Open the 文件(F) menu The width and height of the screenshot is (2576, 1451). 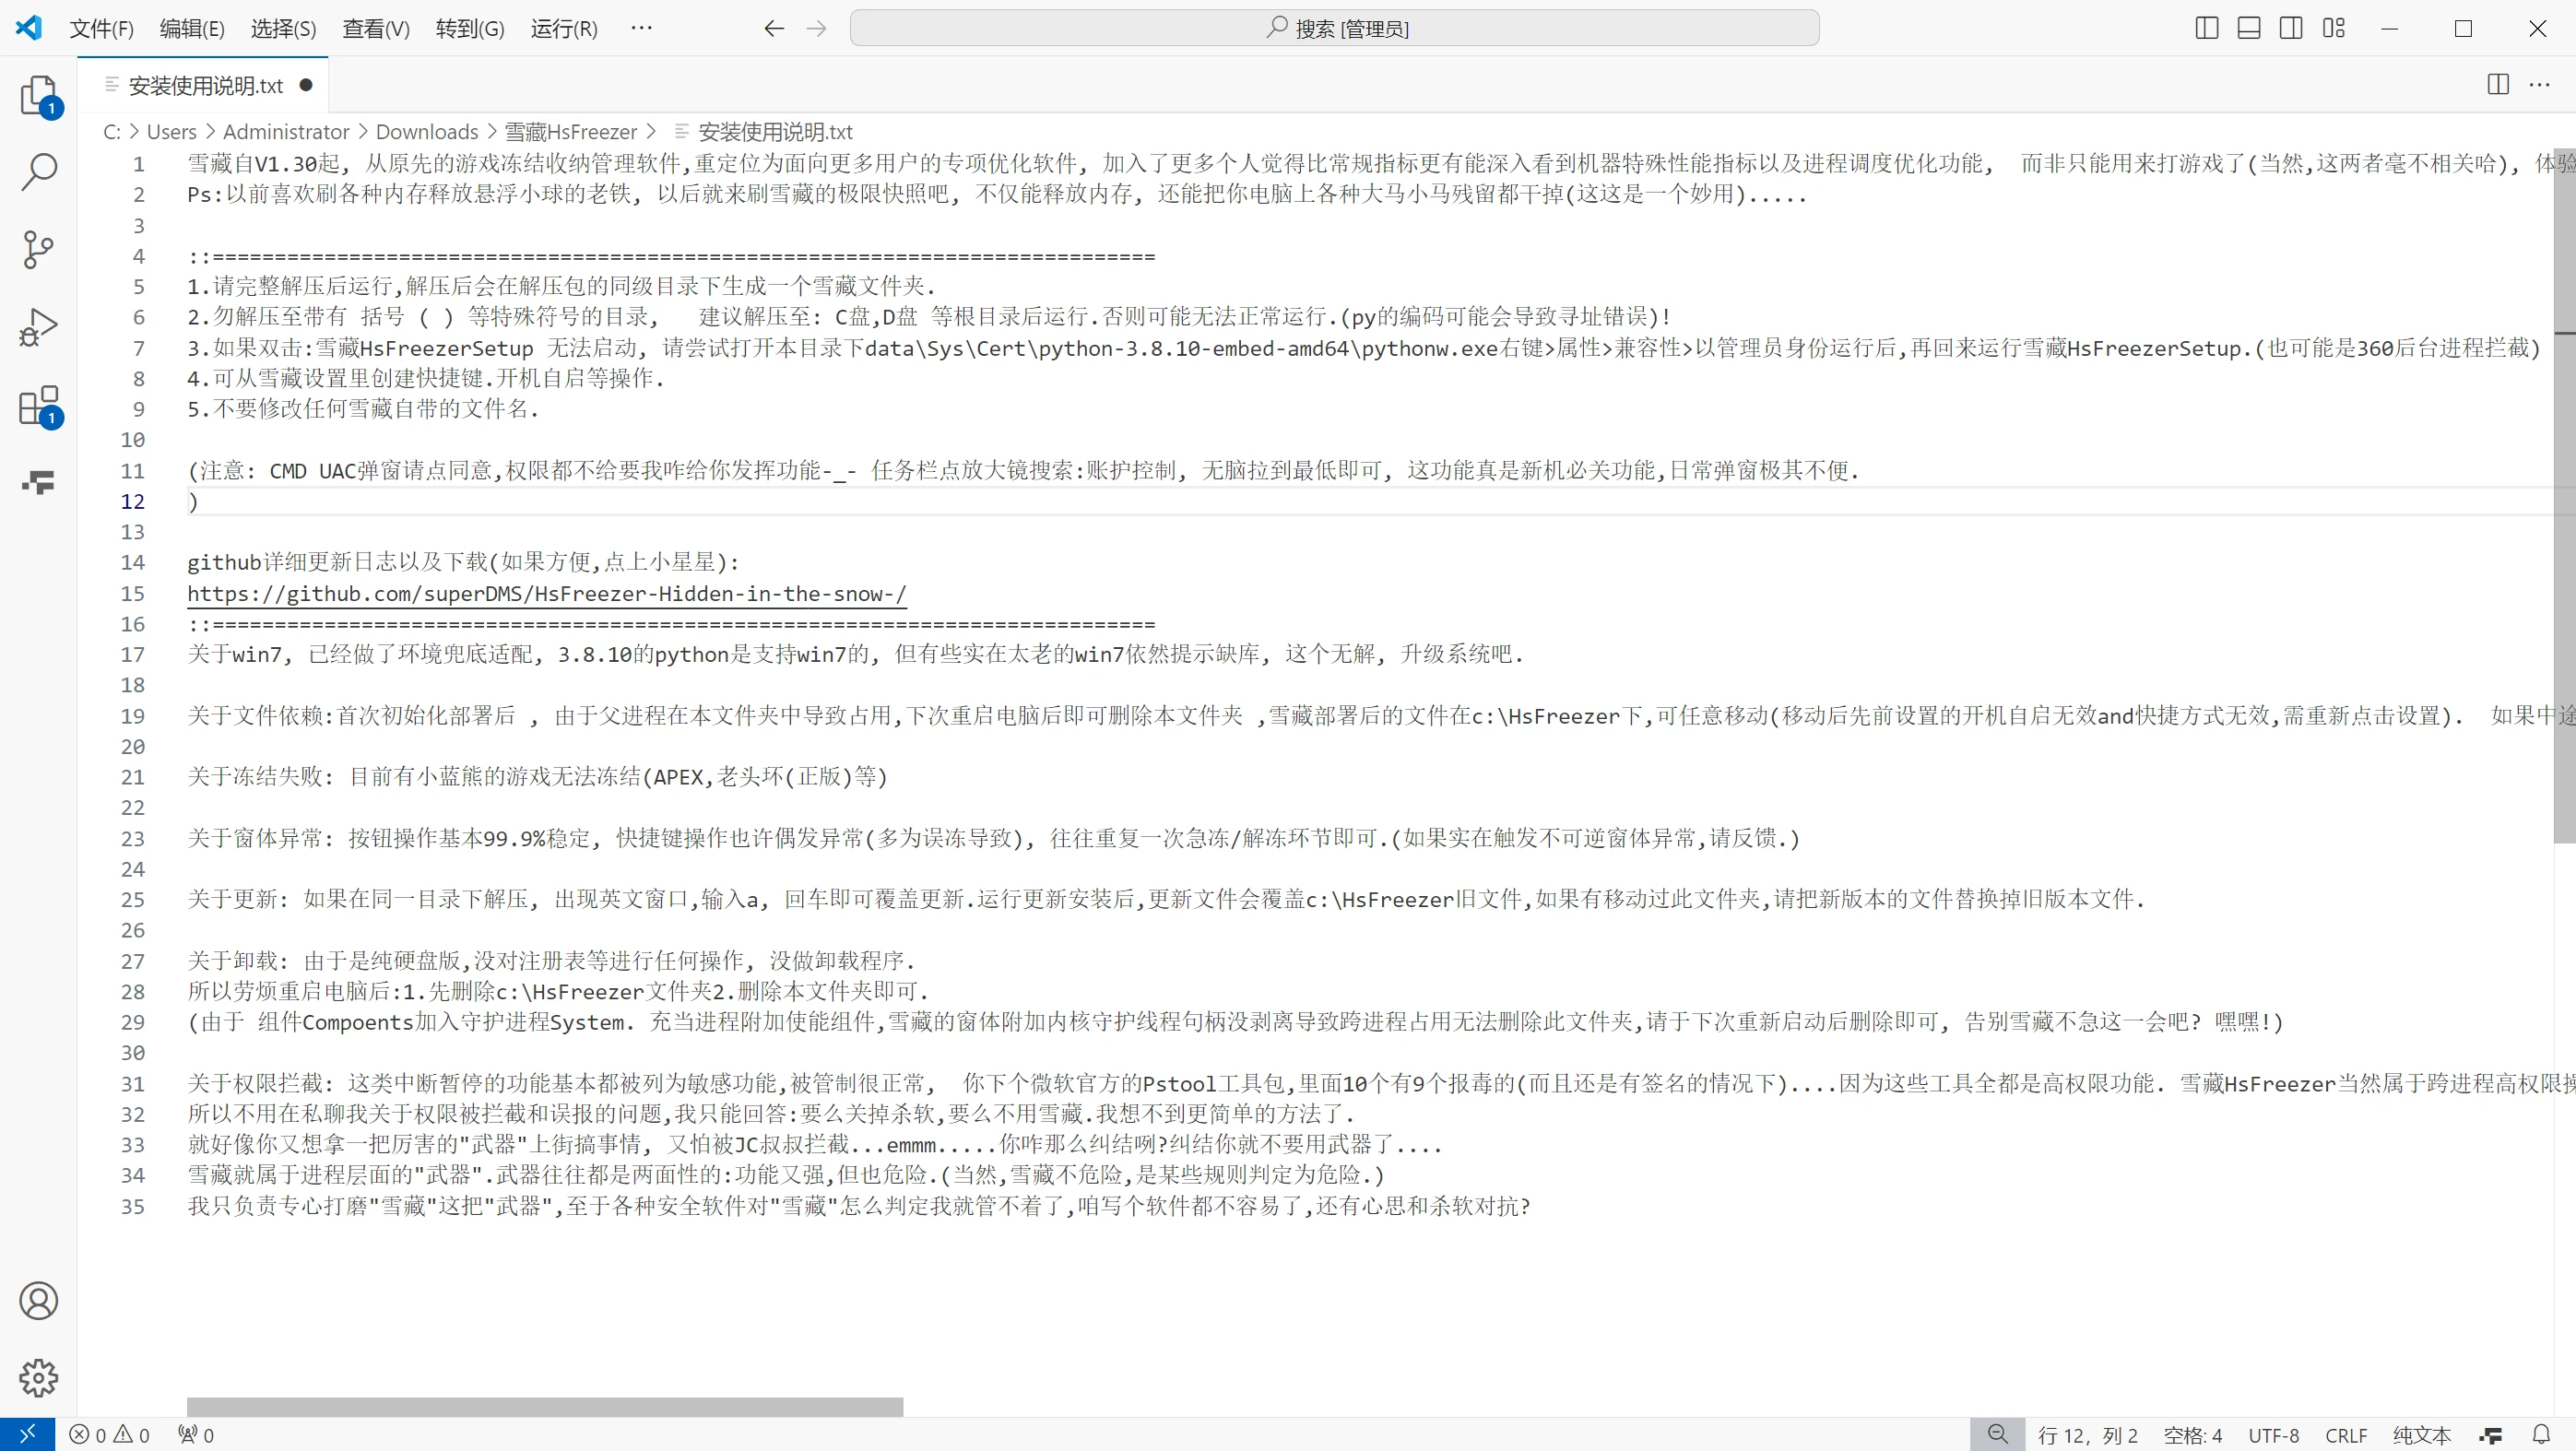pos(101,28)
